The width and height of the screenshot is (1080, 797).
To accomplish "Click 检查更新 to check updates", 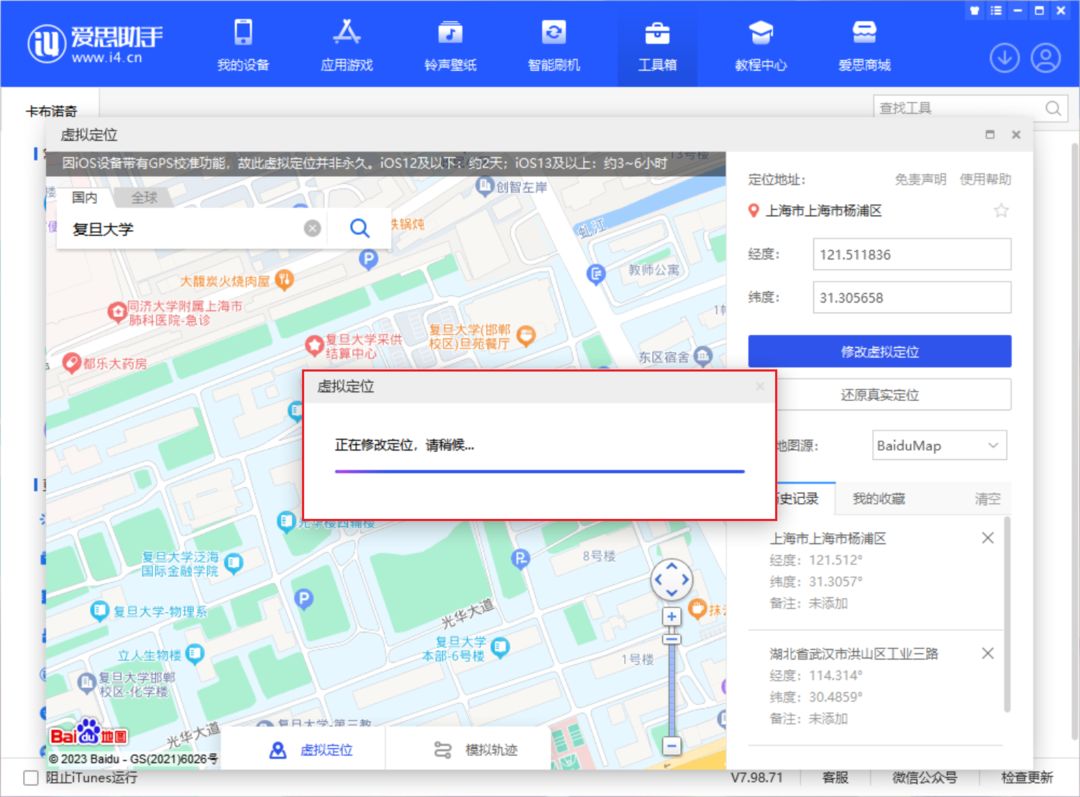I will [x=1027, y=778].
